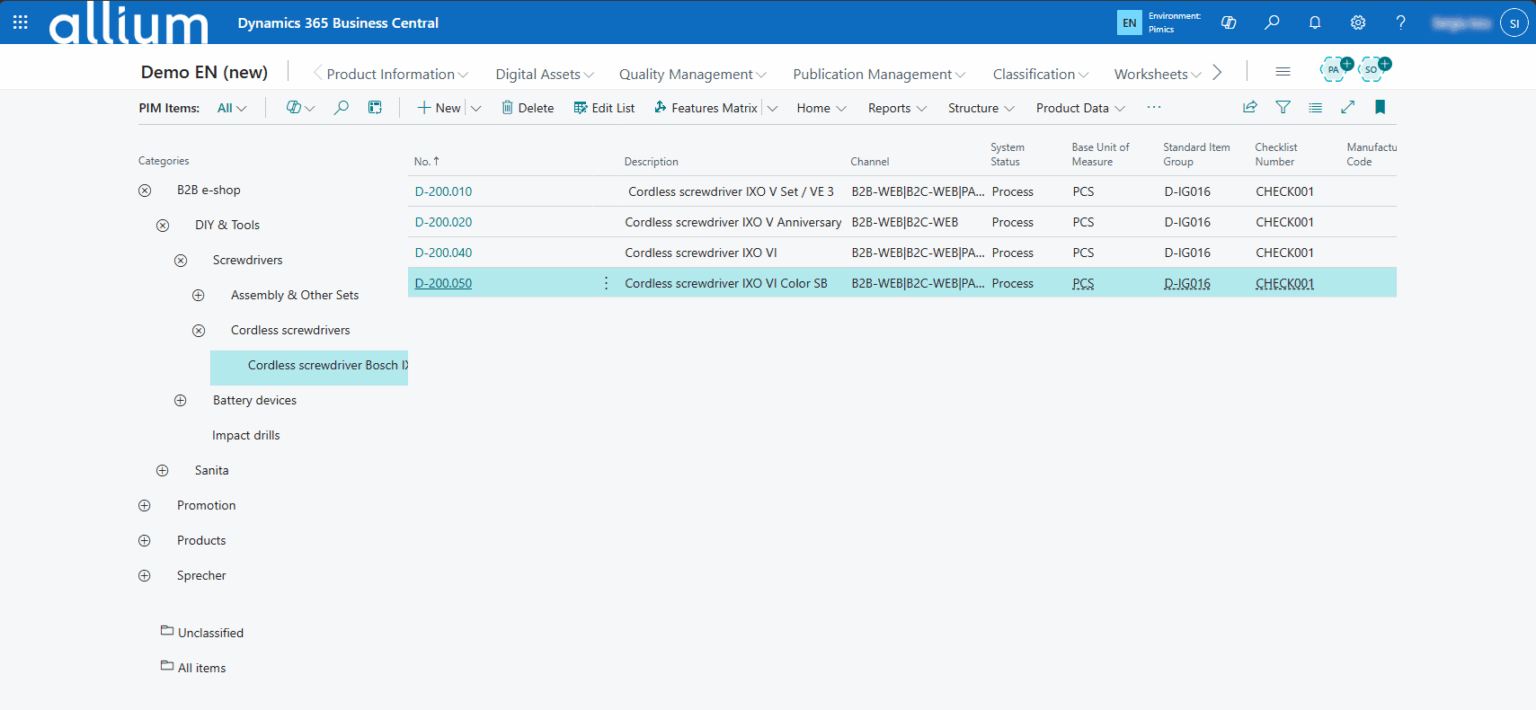Click the notifications bell icon
This screenshot has height=710, width=1536.
(1315, 22)
